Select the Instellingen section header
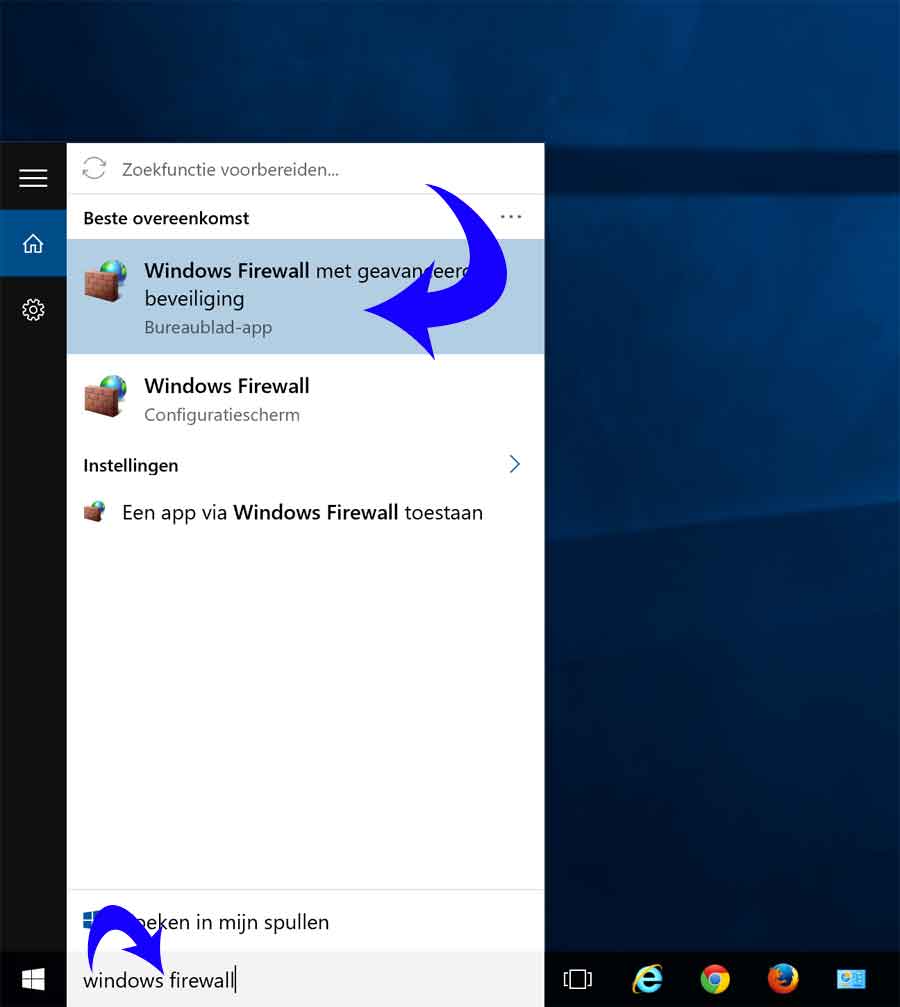This screenshot has width=900, height=1007. (130, 466)
